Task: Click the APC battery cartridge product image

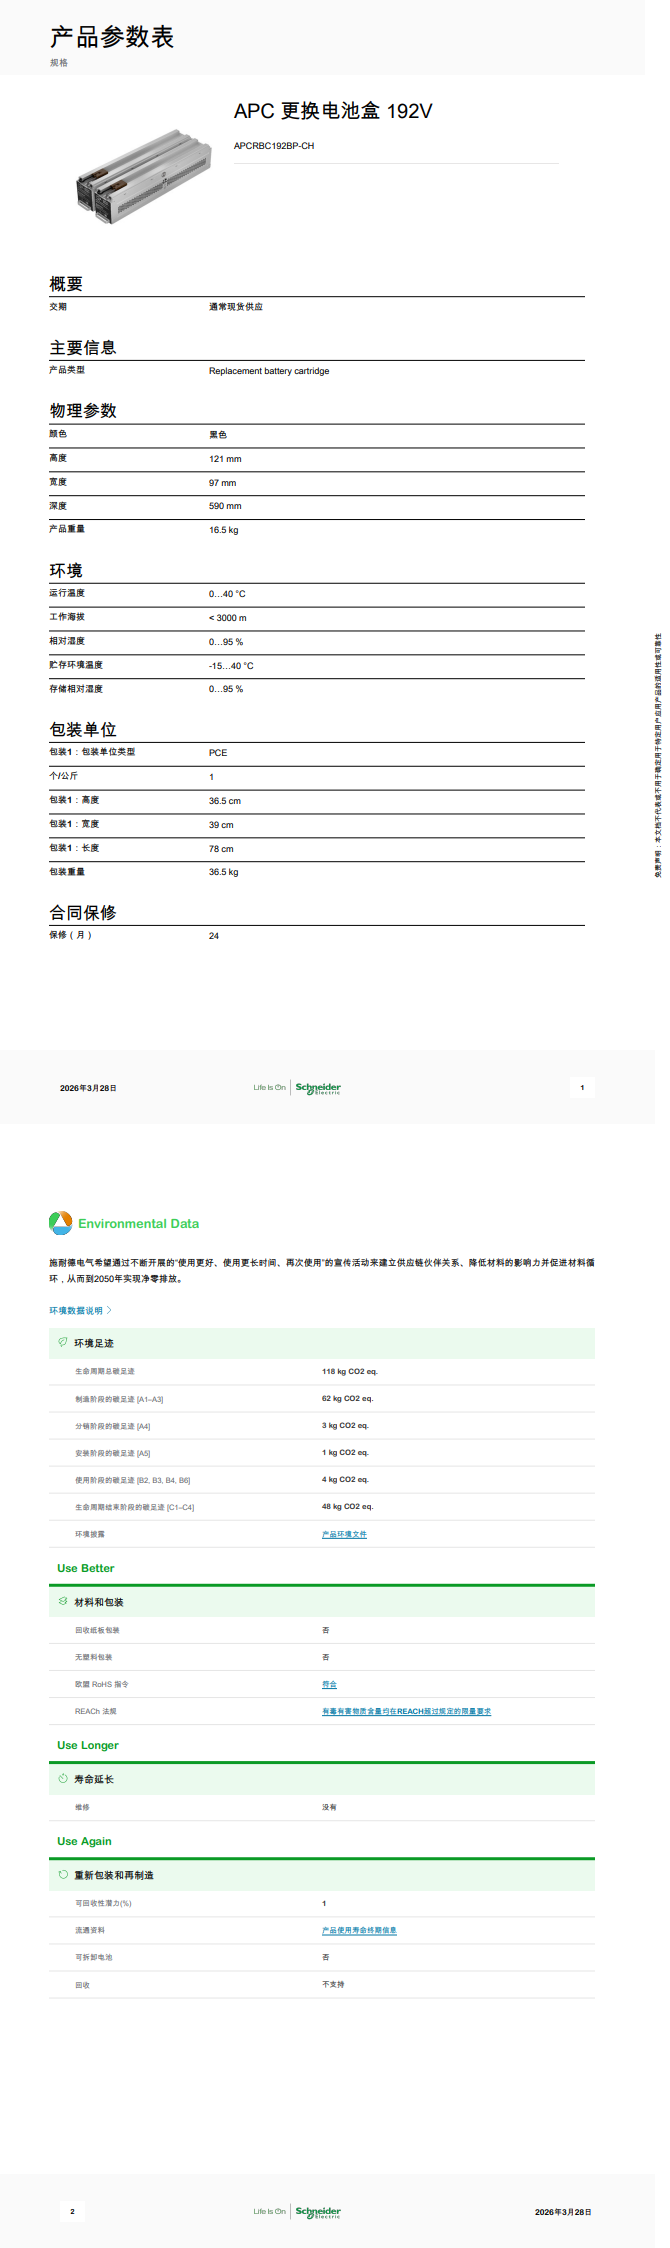Action: (144, 175)
